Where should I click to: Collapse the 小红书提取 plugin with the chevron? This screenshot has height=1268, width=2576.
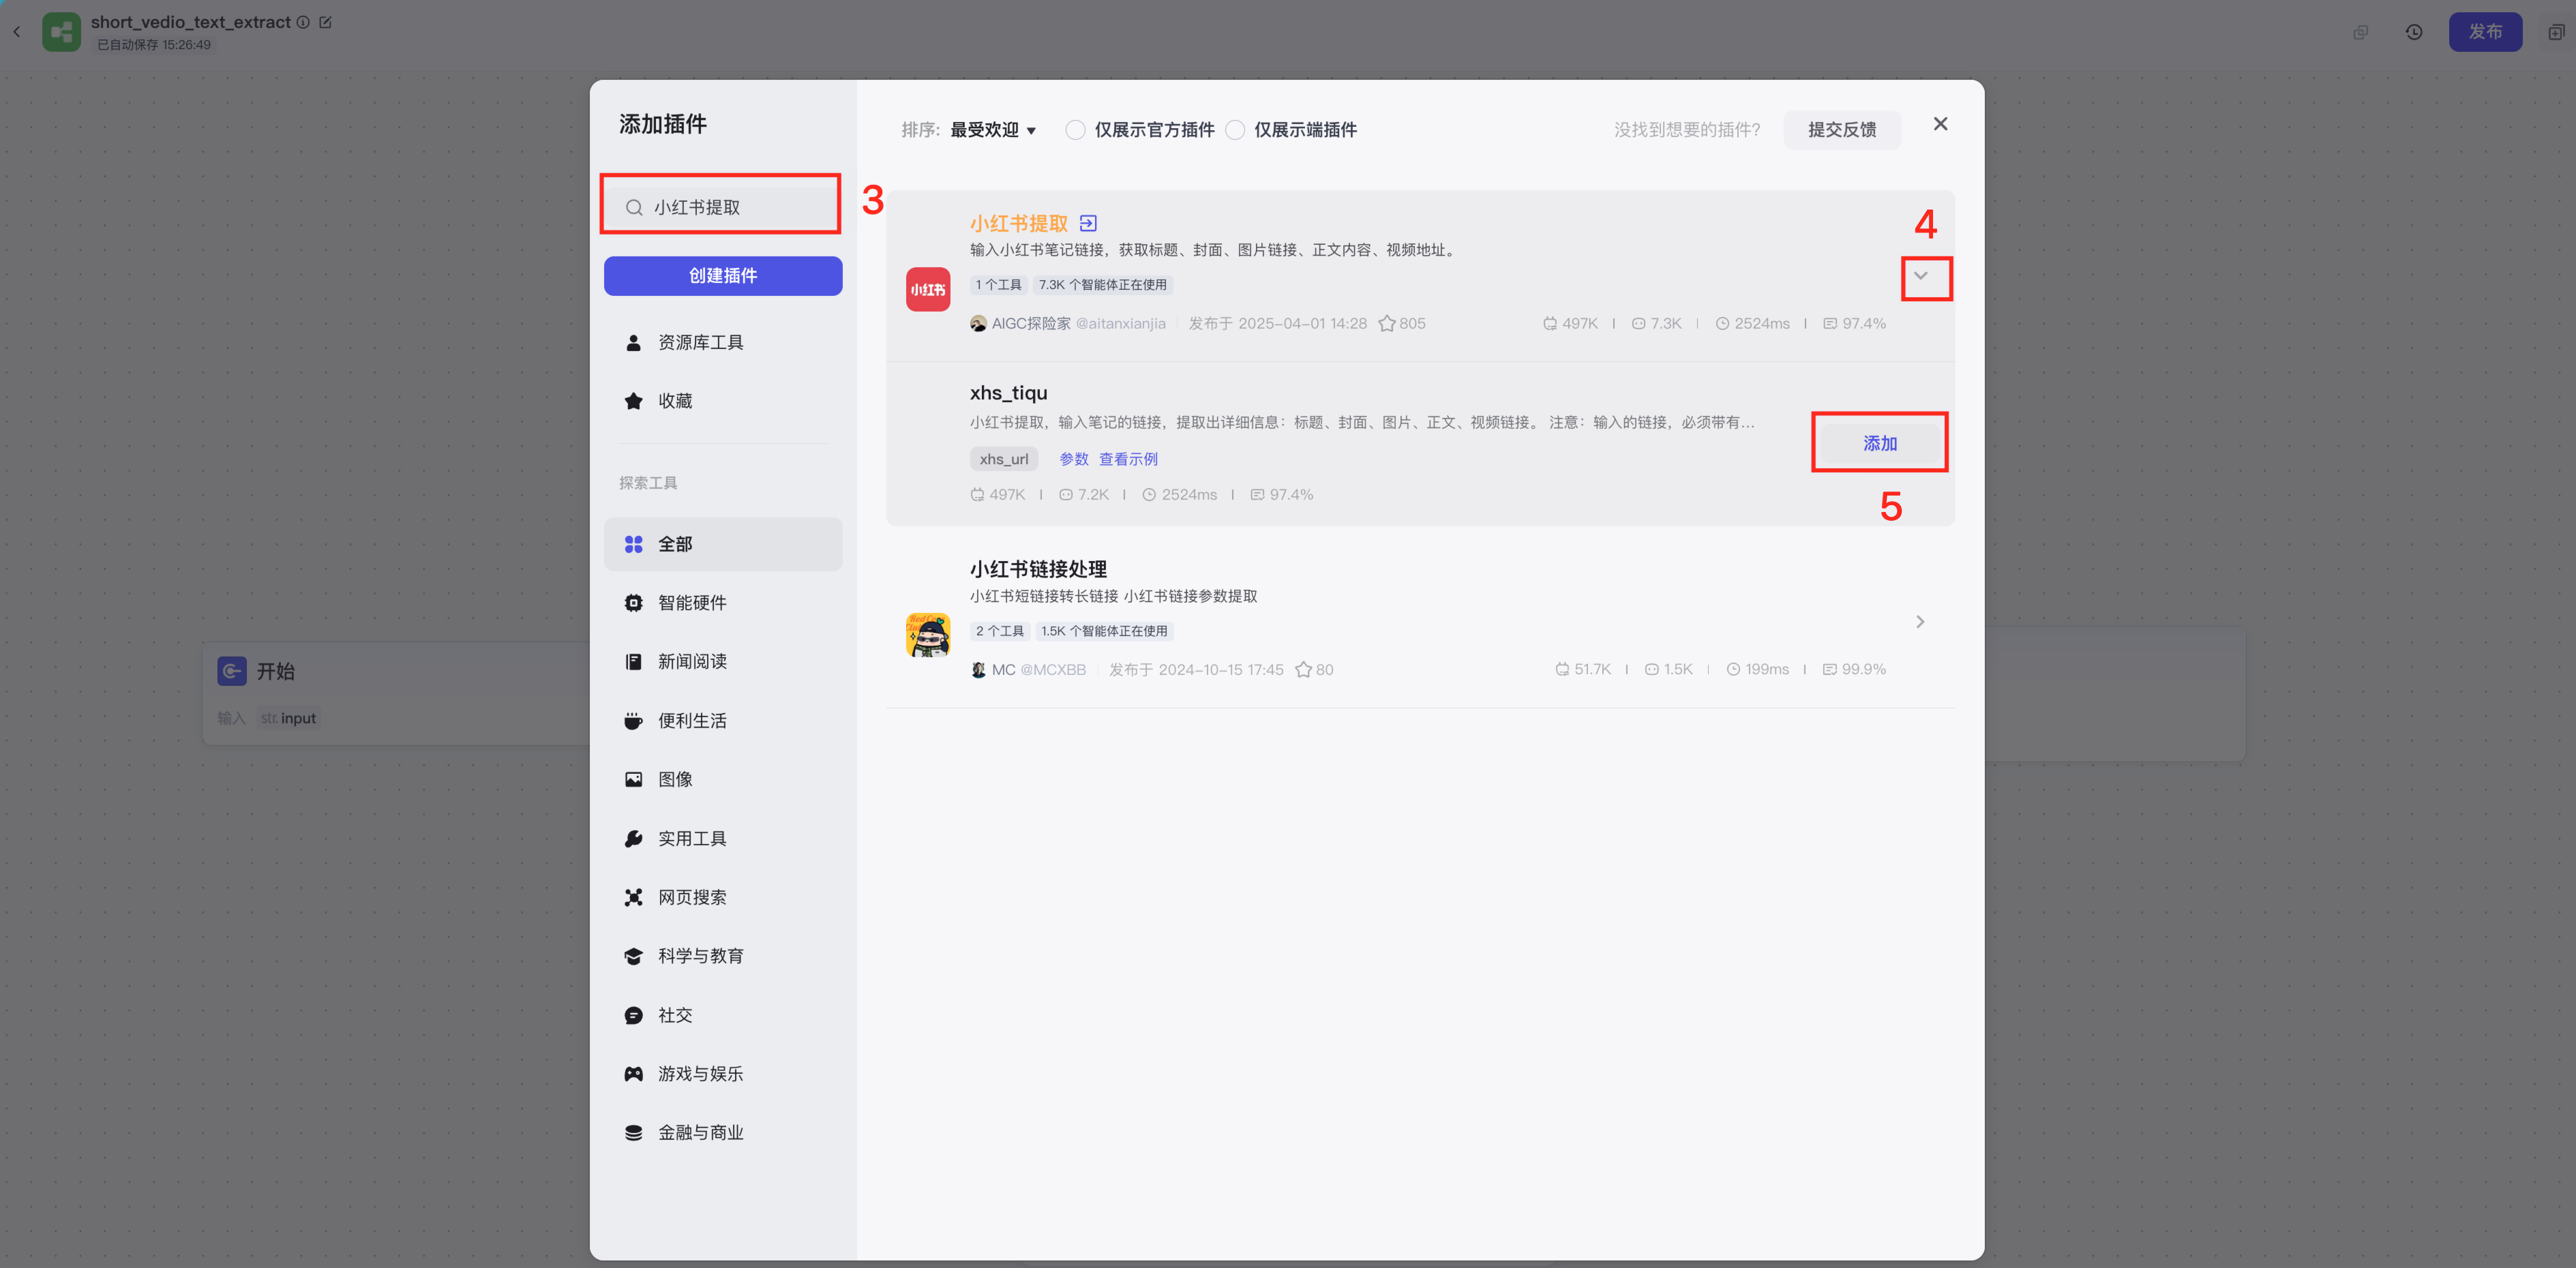point(1920,276)
